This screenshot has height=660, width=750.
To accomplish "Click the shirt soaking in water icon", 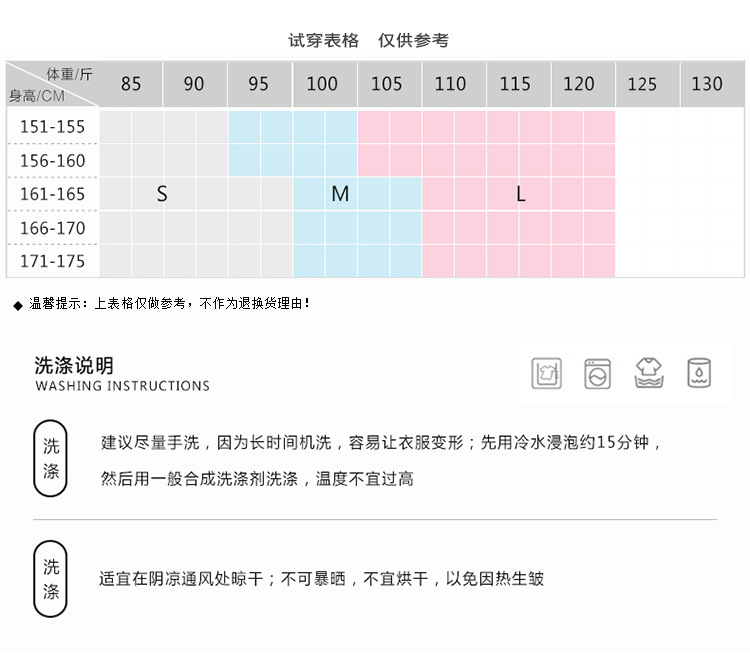I will pyautogui.click(x=649, y=373).
